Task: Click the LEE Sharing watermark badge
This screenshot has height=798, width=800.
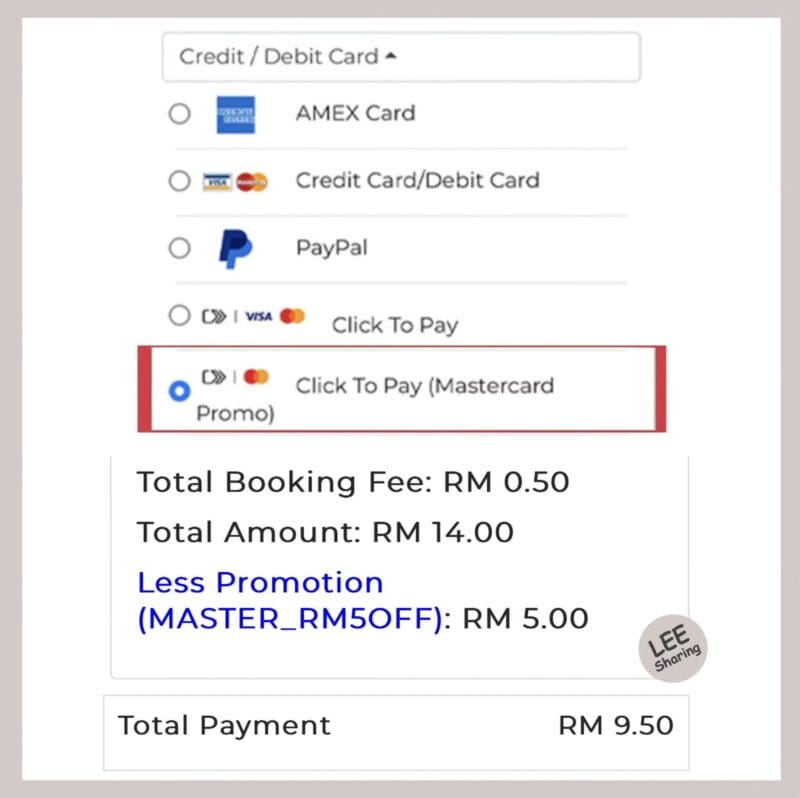Action: (x=673, y=648)
